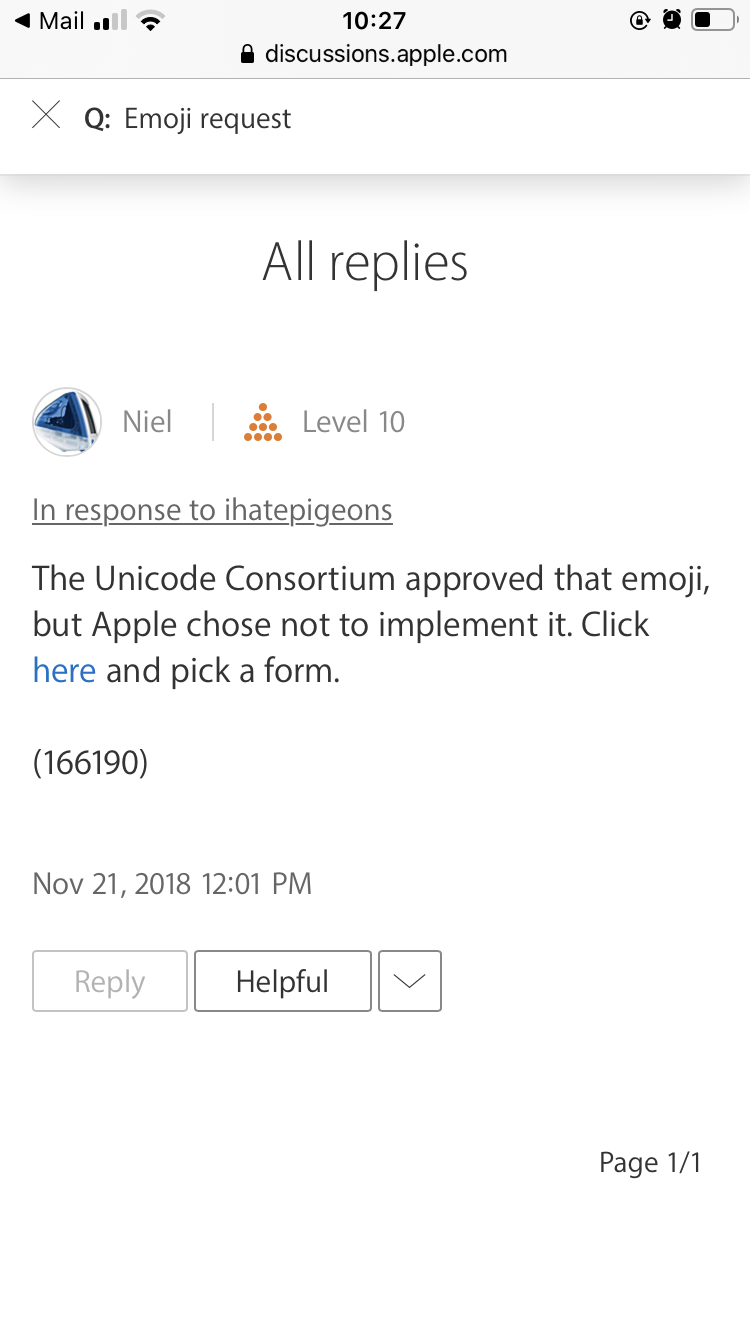Image resolution: width=750 pixels, height=1334 pixels.
Task: Tap the discussions.apple.com address bar
Action: pos(385,54)
